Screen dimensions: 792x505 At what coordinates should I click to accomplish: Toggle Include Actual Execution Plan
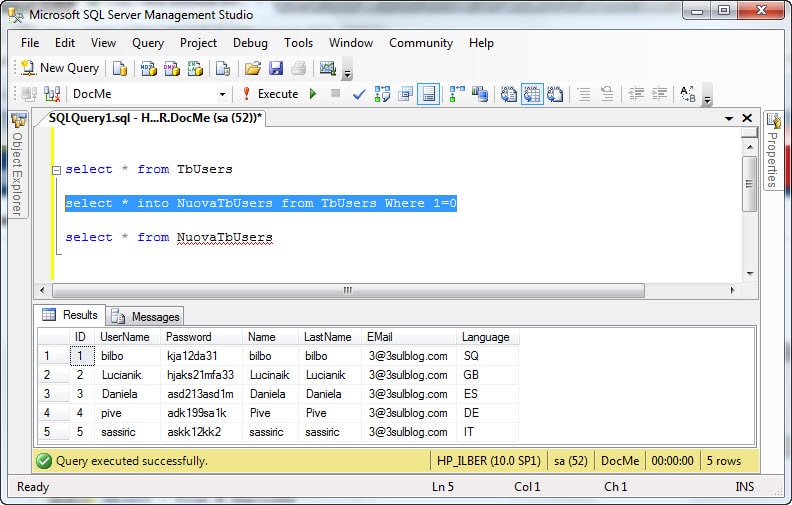(456, 94)
